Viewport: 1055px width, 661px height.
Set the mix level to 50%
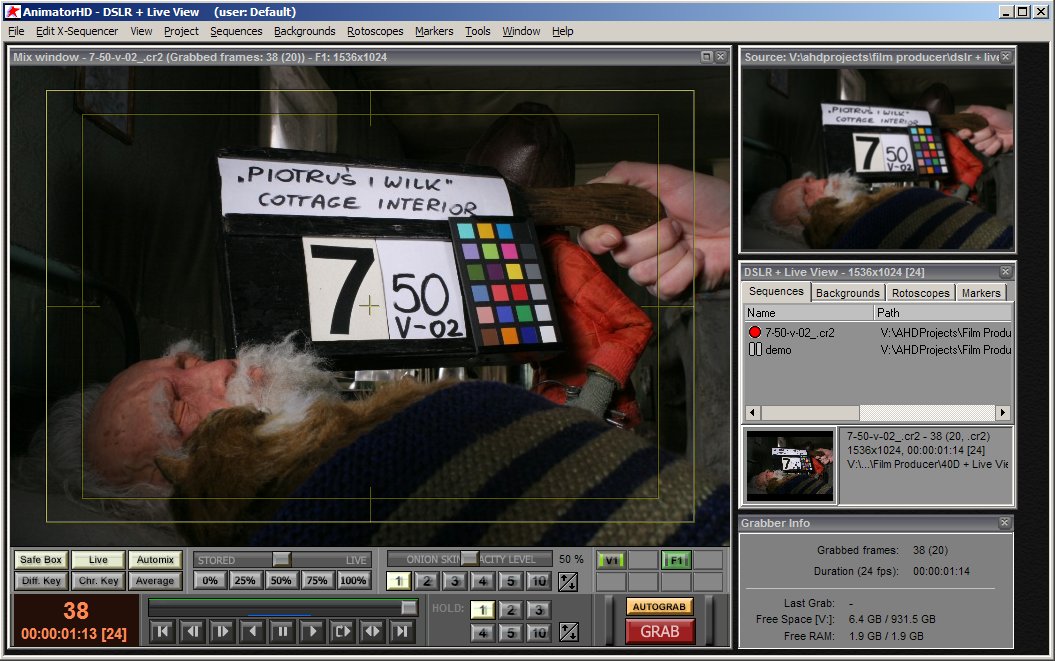point(281,581)
